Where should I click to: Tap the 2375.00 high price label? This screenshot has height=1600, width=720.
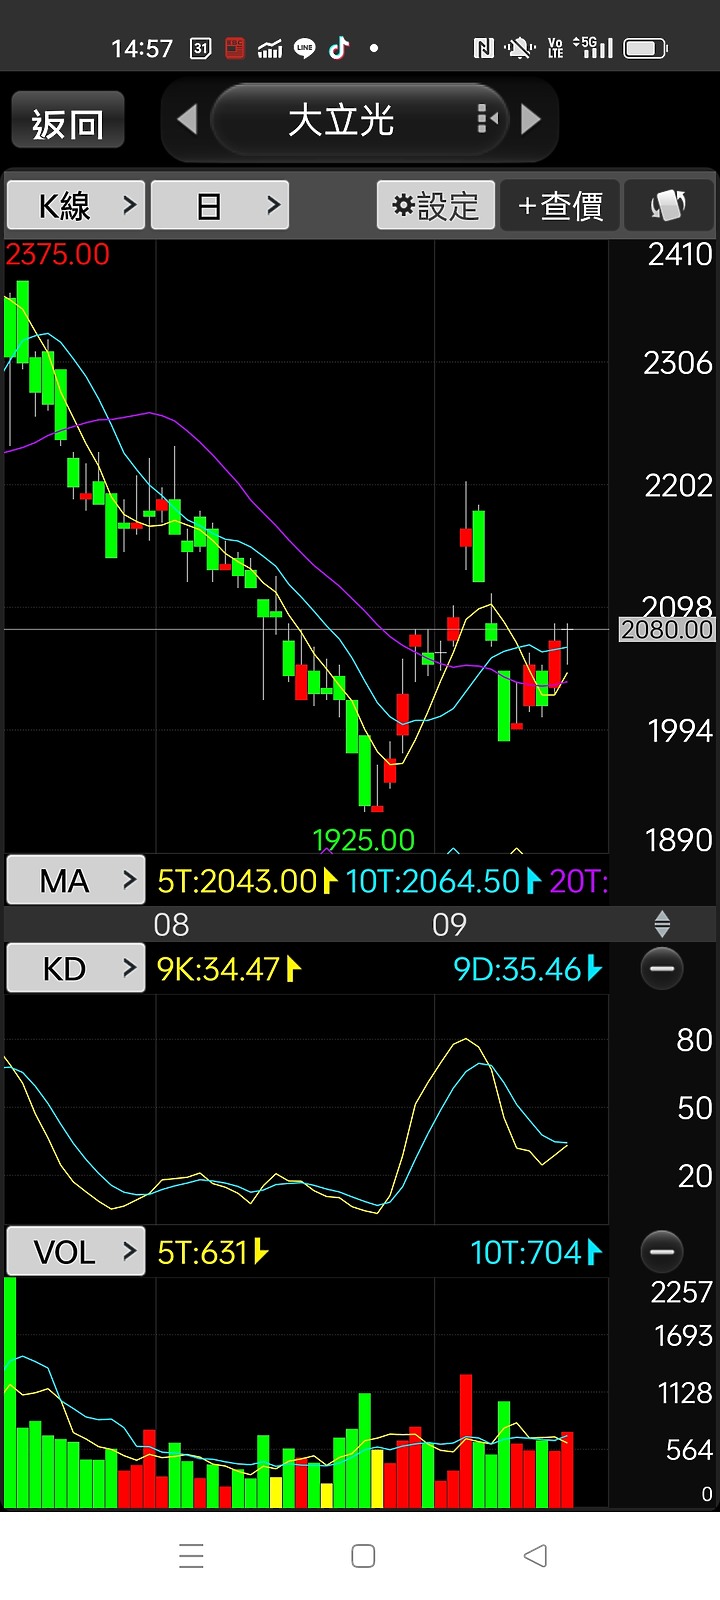coord(58,254)
